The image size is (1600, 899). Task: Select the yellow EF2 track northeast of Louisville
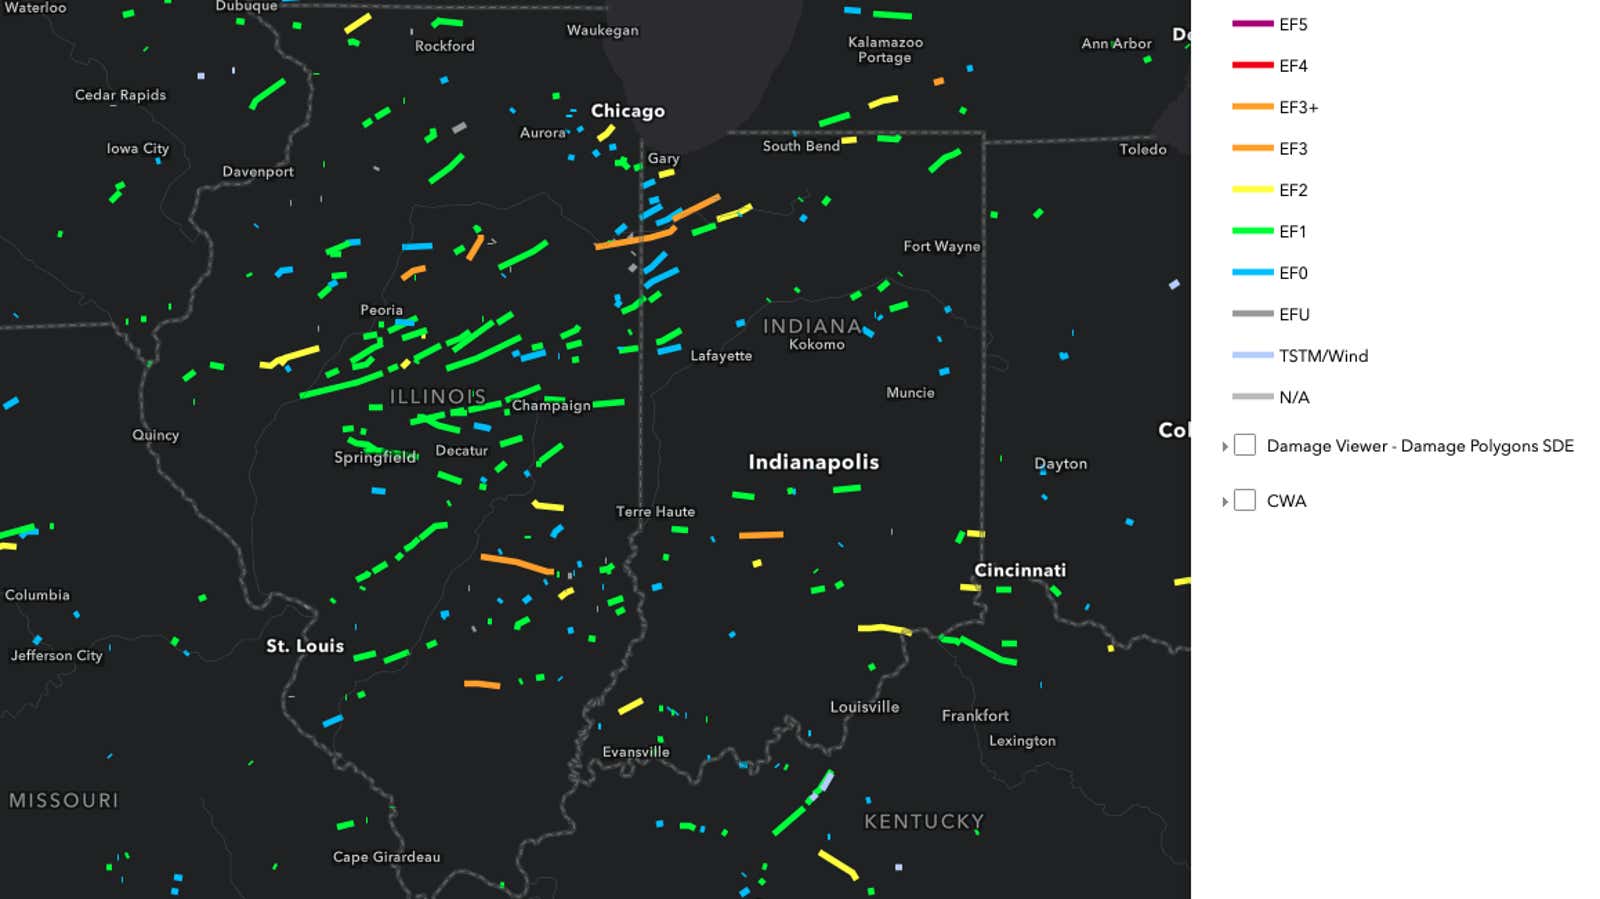[885, 629]
